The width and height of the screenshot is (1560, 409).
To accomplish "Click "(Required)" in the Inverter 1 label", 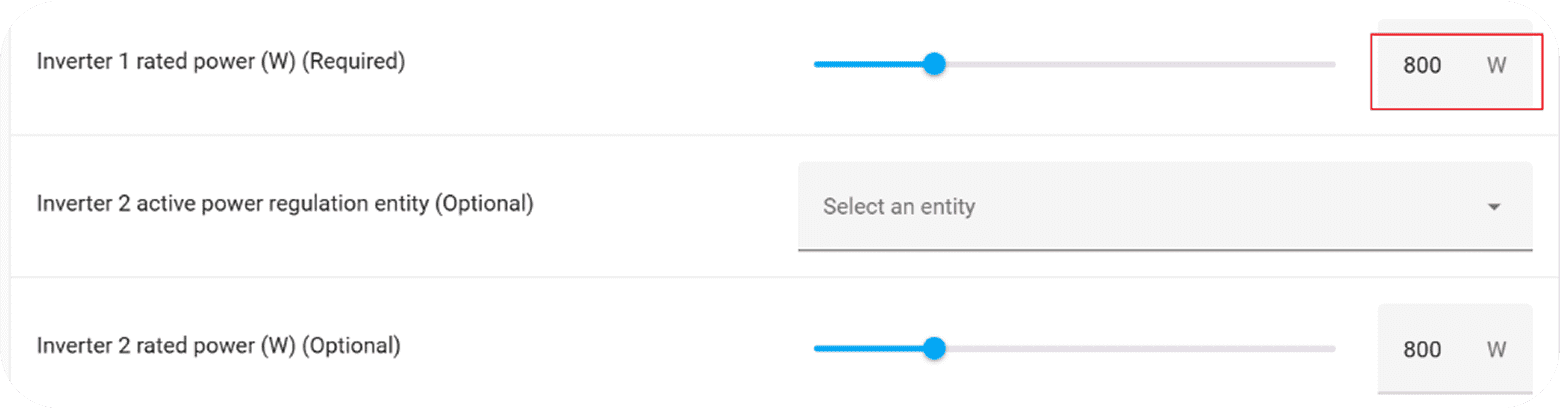I will coord(353,61).
